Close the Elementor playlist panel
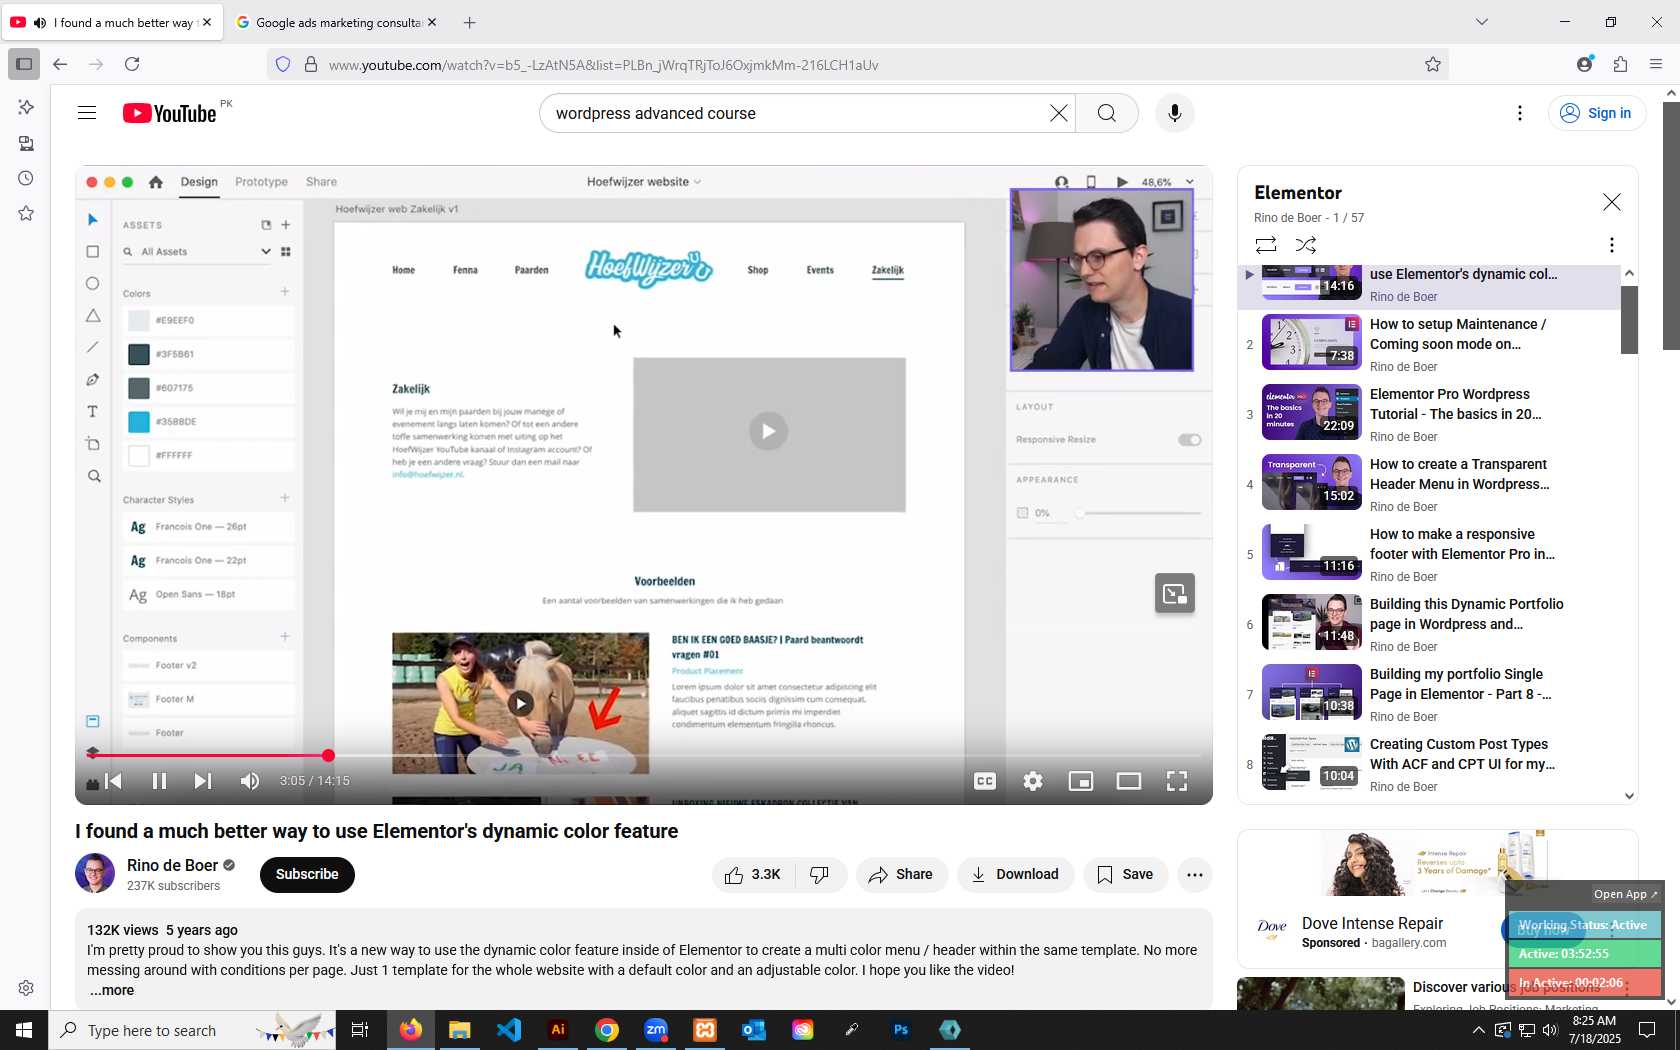Screen dimensions: 1680x1050 click(x=1612, y=202)
